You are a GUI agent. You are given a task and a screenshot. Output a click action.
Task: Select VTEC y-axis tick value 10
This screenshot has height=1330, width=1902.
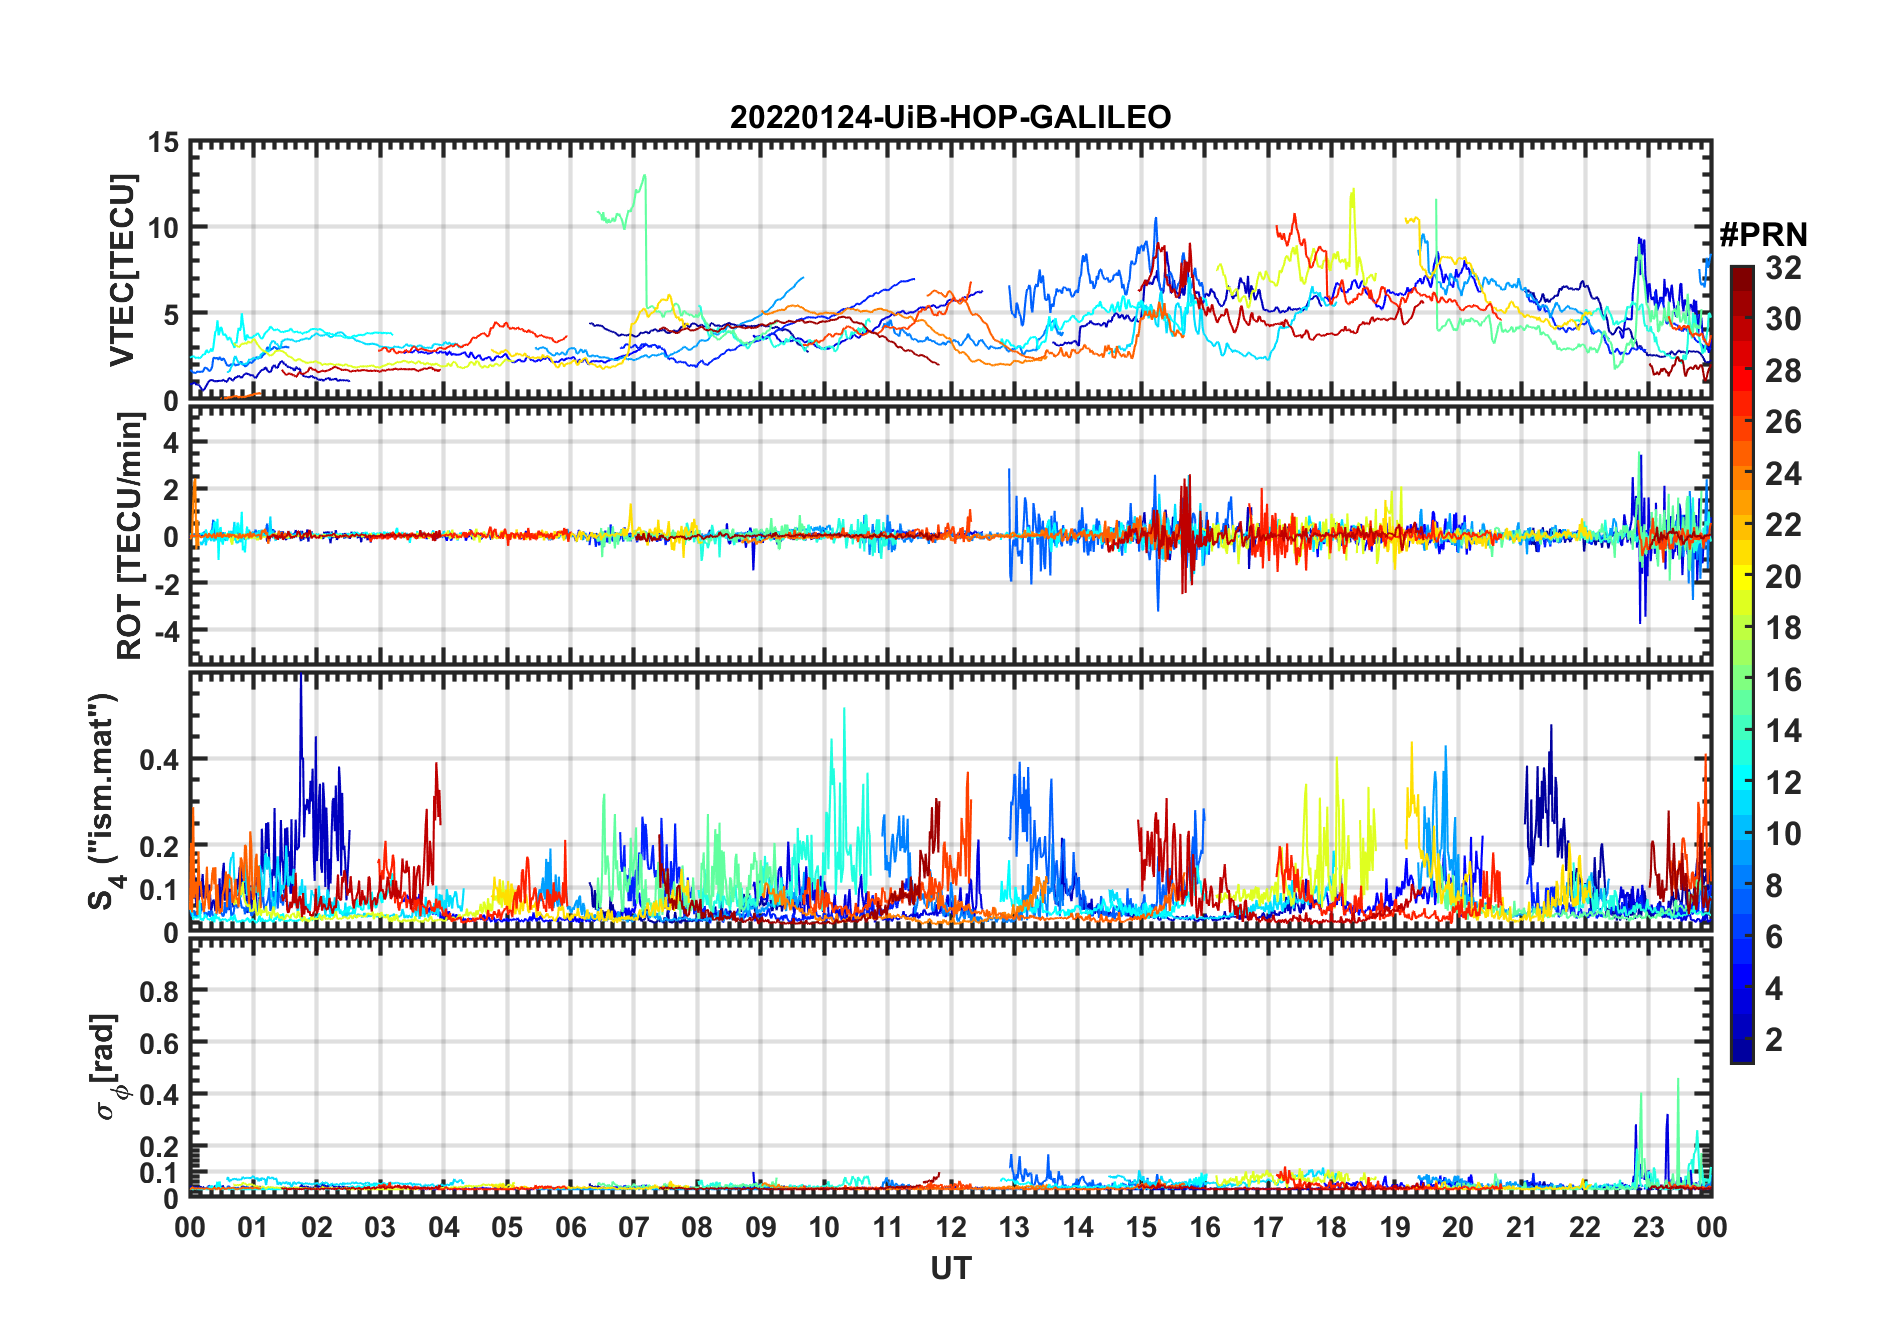[x=163, y=228]
